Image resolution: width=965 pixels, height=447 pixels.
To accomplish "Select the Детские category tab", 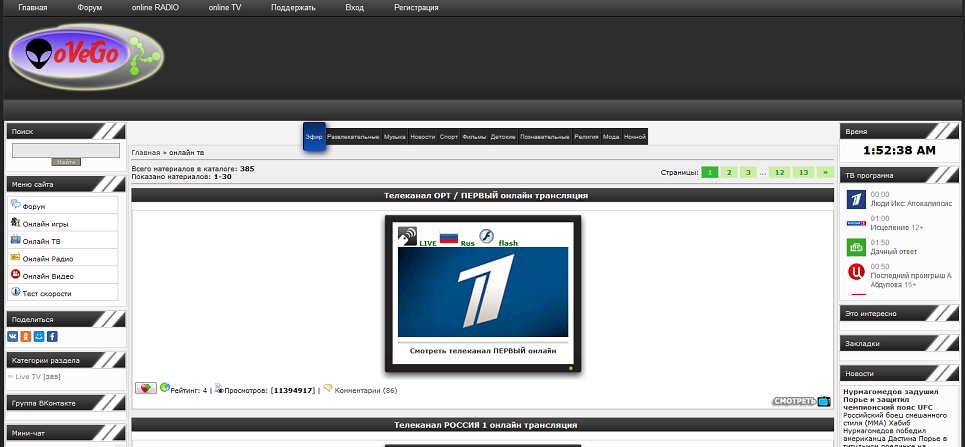I will pyautogui.click(x=503, y=137).
